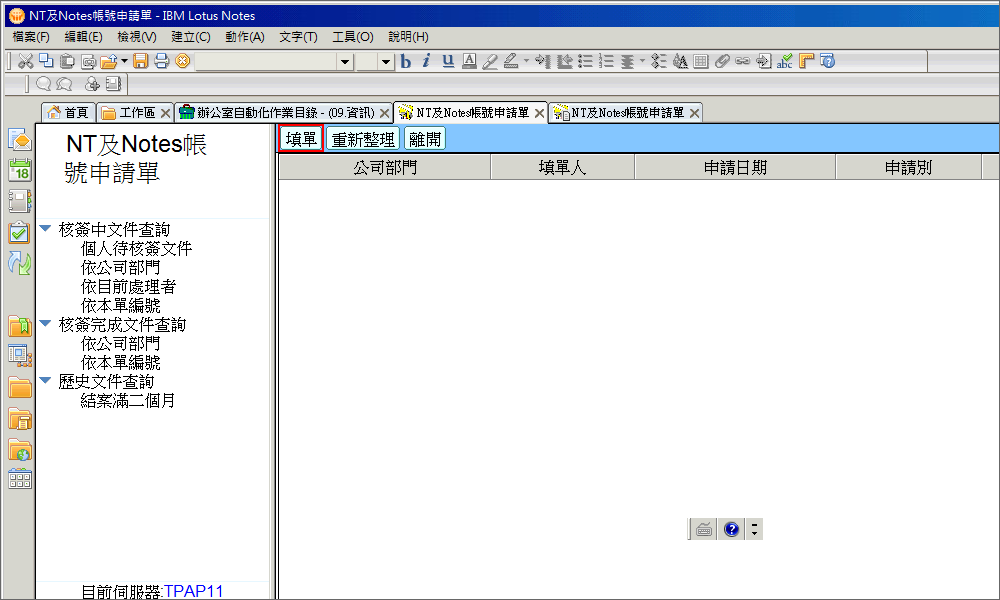The width and height of the screenshot is (1000, 600).
Task: Click the single chat bubble icon
Action: [x=43, y=84]
